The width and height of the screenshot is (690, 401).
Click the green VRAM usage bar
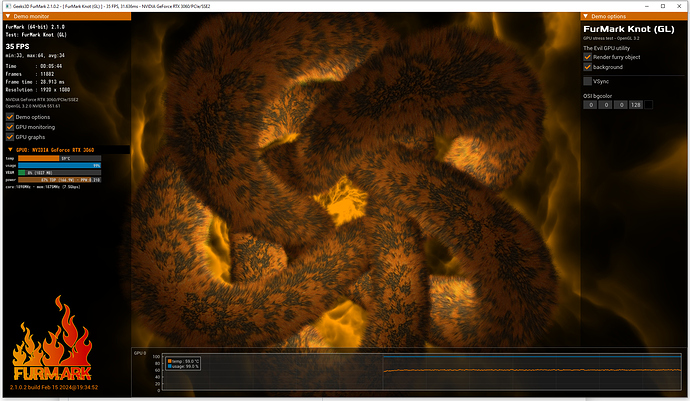(x=59, y=173)
